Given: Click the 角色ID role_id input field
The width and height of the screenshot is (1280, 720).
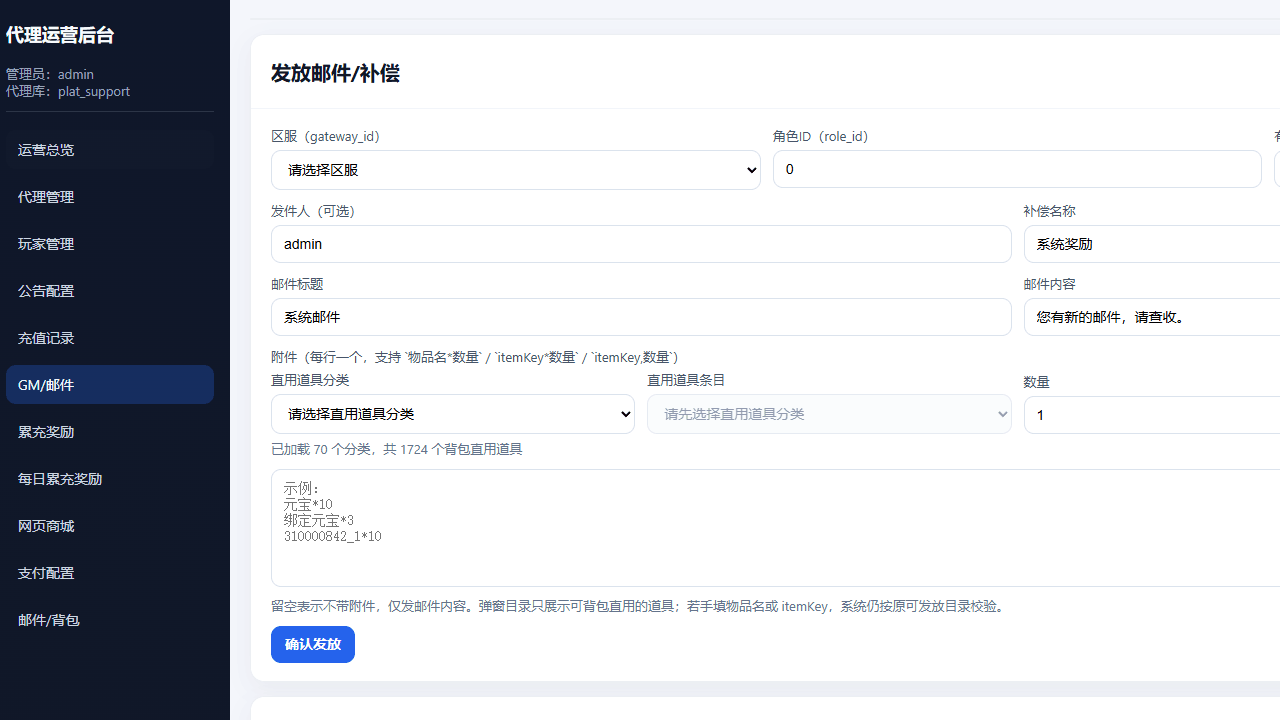Looking at the screenshot, I should click(x=1016, y=169).
